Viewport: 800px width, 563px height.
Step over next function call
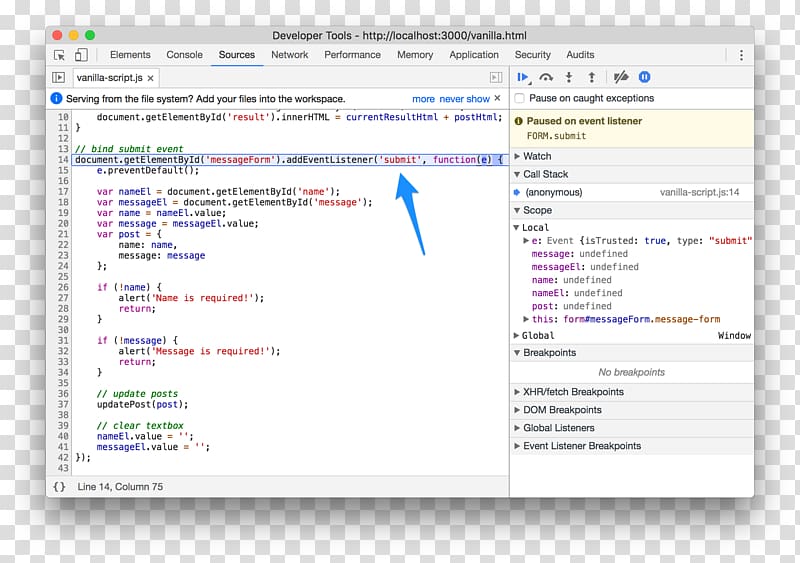point(546,77)
